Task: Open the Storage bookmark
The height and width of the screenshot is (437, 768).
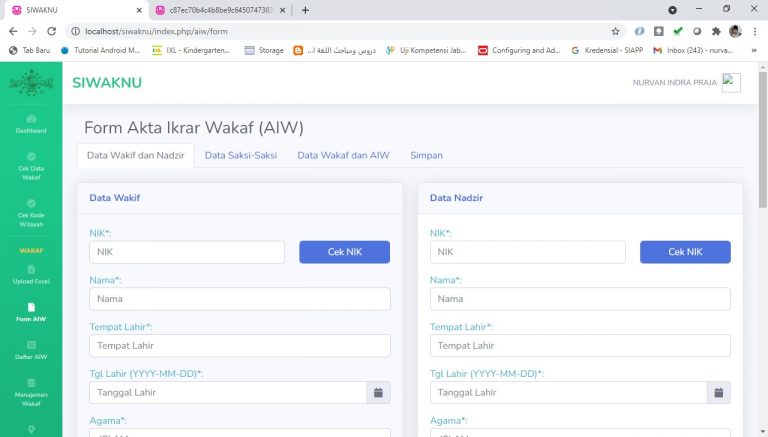Action: coord(264,50)
